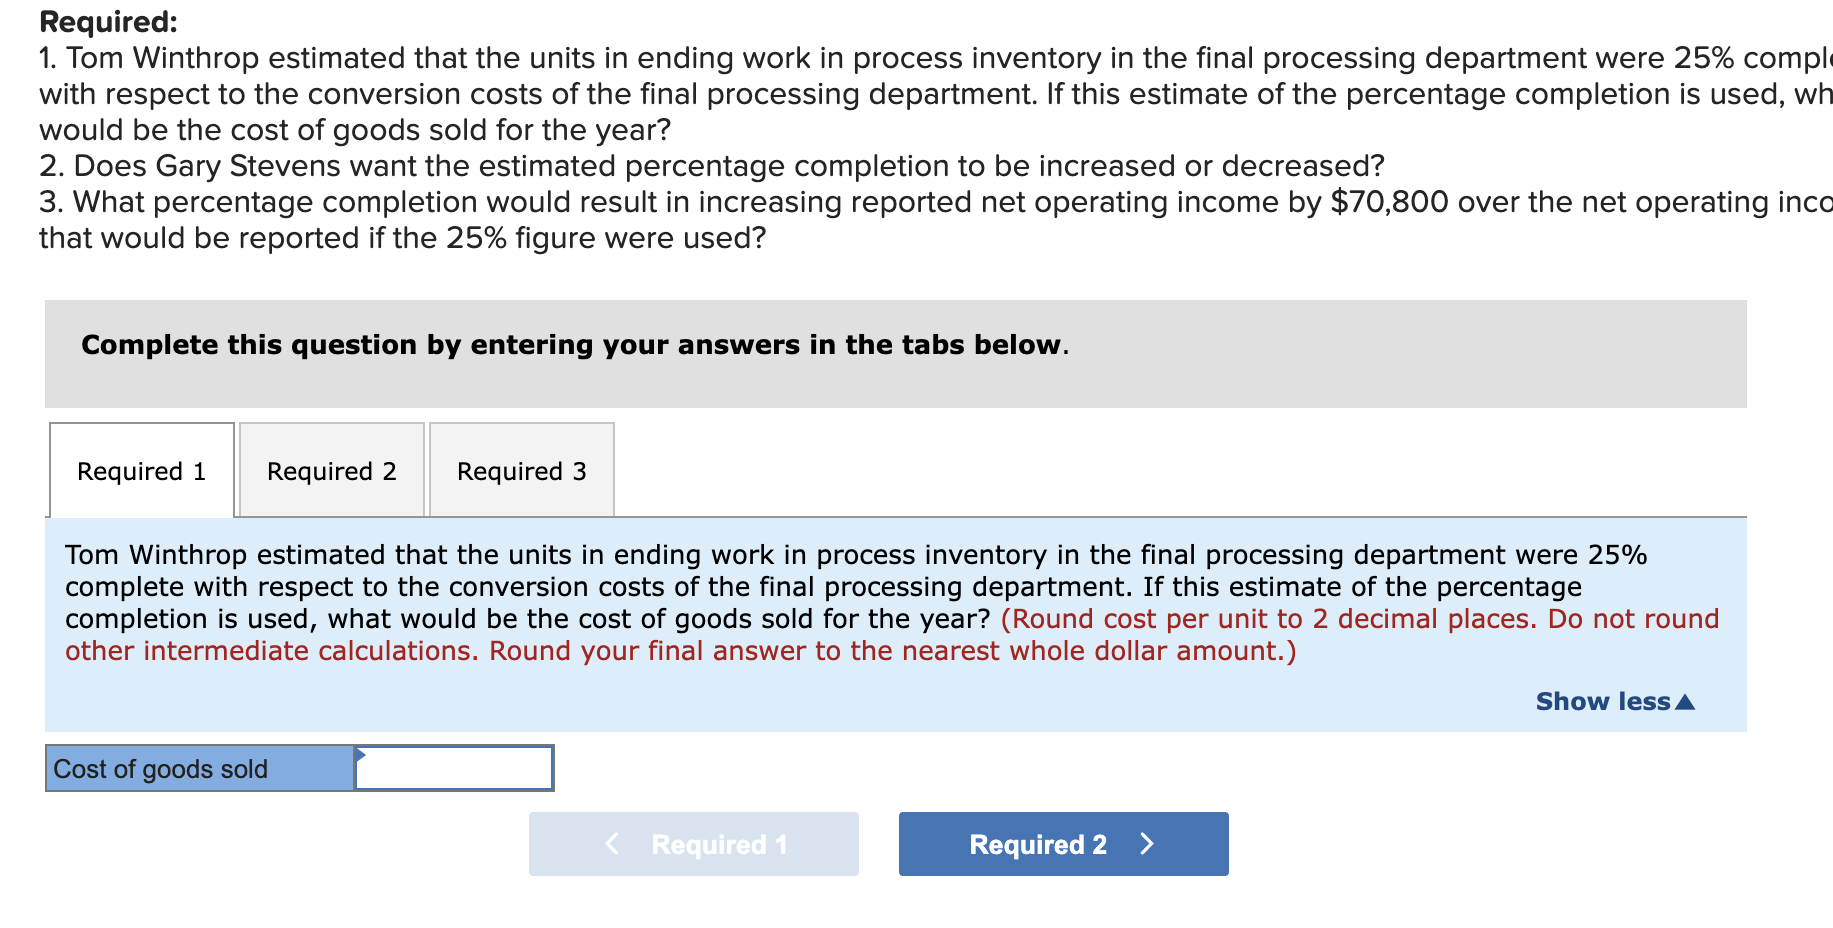Viewport: 1833px width, 928px height.
Task: Click the left chevron on the Required 1 button
Action: (x=613, y=843)
